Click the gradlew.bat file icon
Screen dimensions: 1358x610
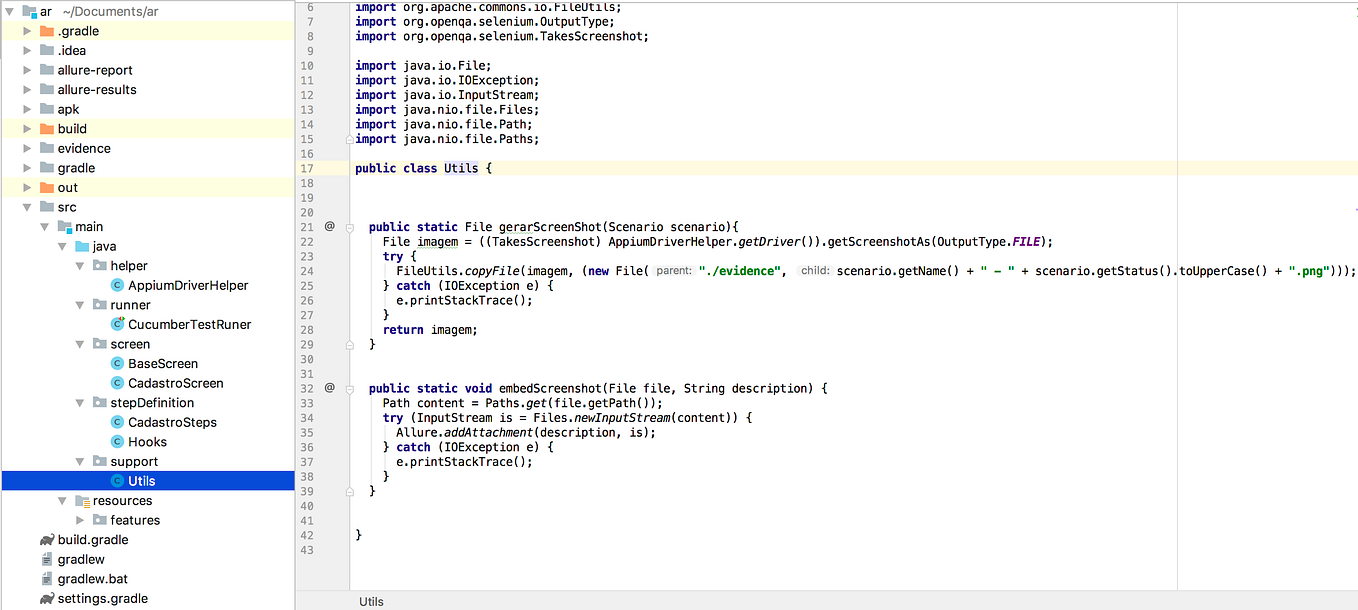click(47, 579)
